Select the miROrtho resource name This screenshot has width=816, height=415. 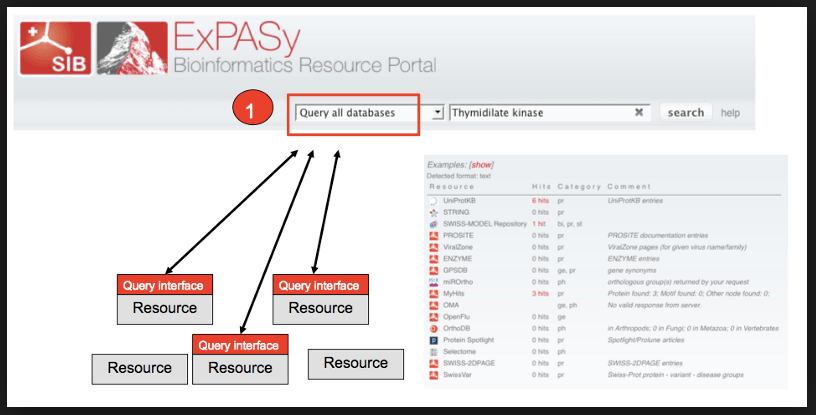click(458, 282)
